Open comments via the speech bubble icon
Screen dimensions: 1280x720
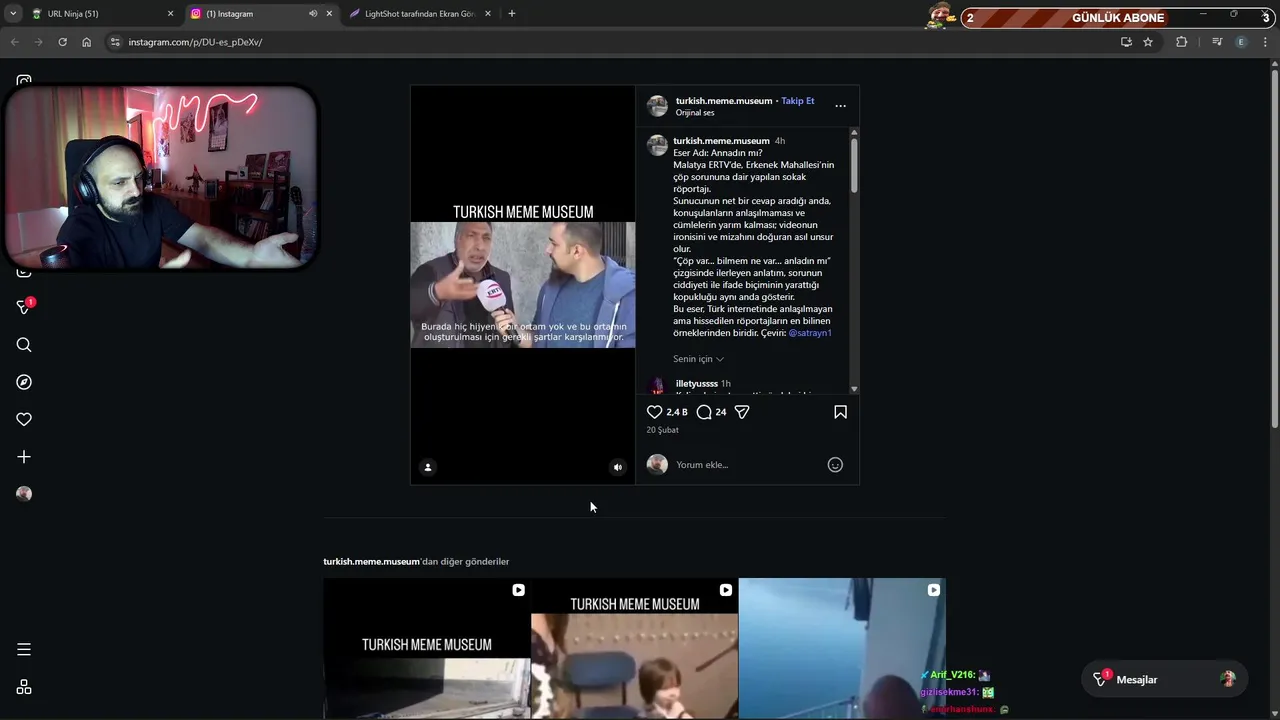704,412
